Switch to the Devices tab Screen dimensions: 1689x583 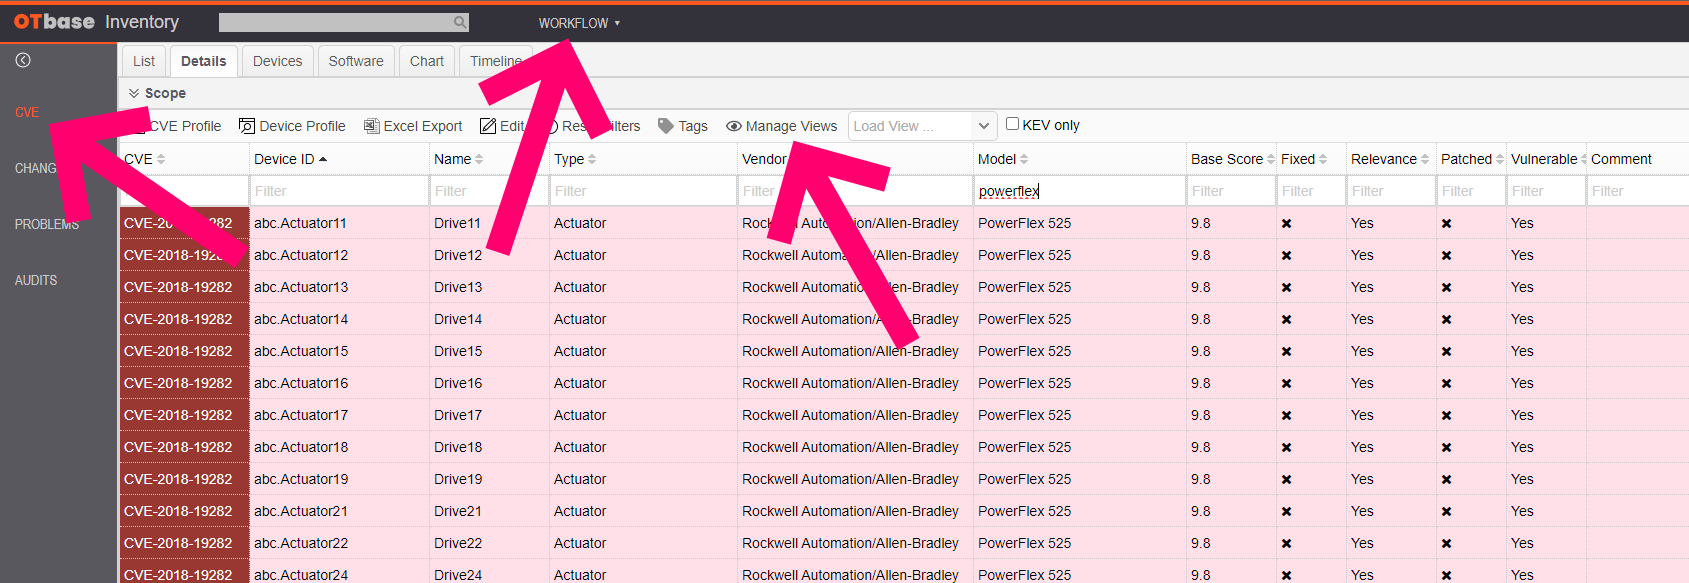coord(277,61)
